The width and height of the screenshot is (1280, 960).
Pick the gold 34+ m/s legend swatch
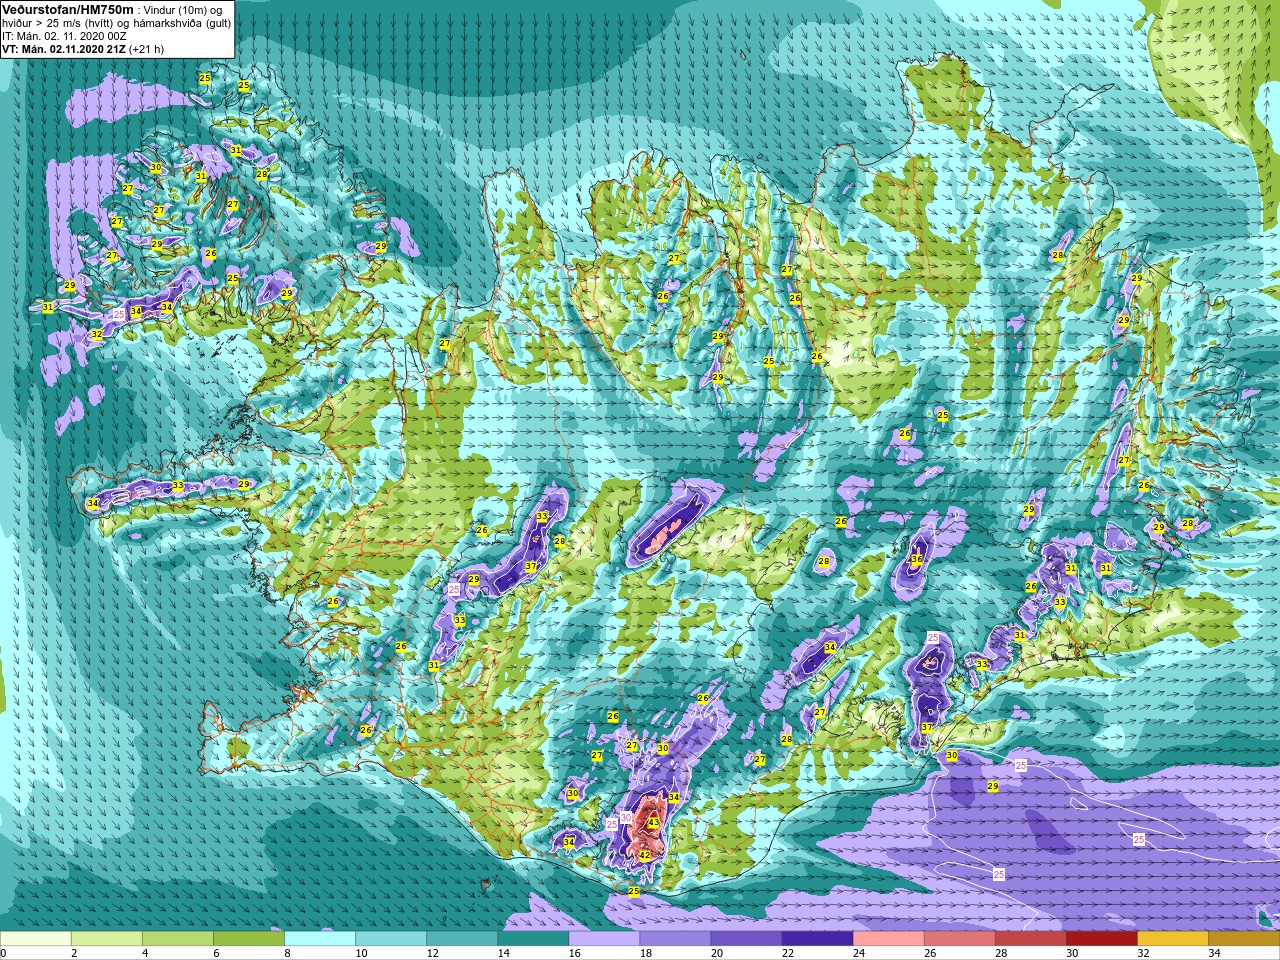click(1243, 939)
